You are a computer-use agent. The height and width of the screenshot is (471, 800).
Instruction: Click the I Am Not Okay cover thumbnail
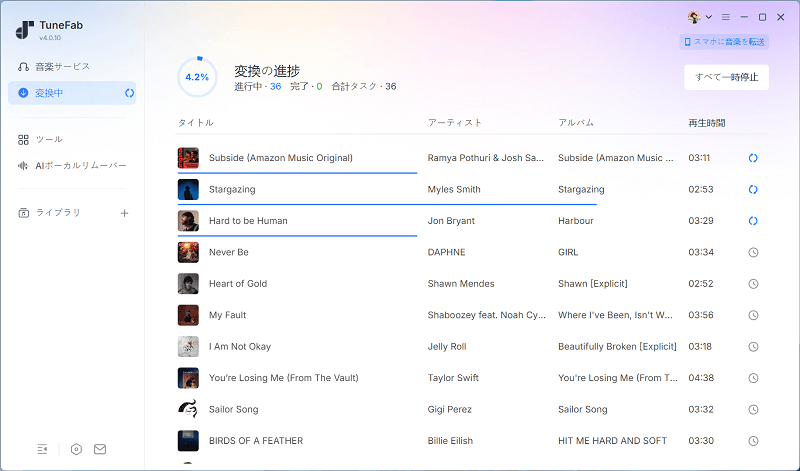tap(188, 346)
